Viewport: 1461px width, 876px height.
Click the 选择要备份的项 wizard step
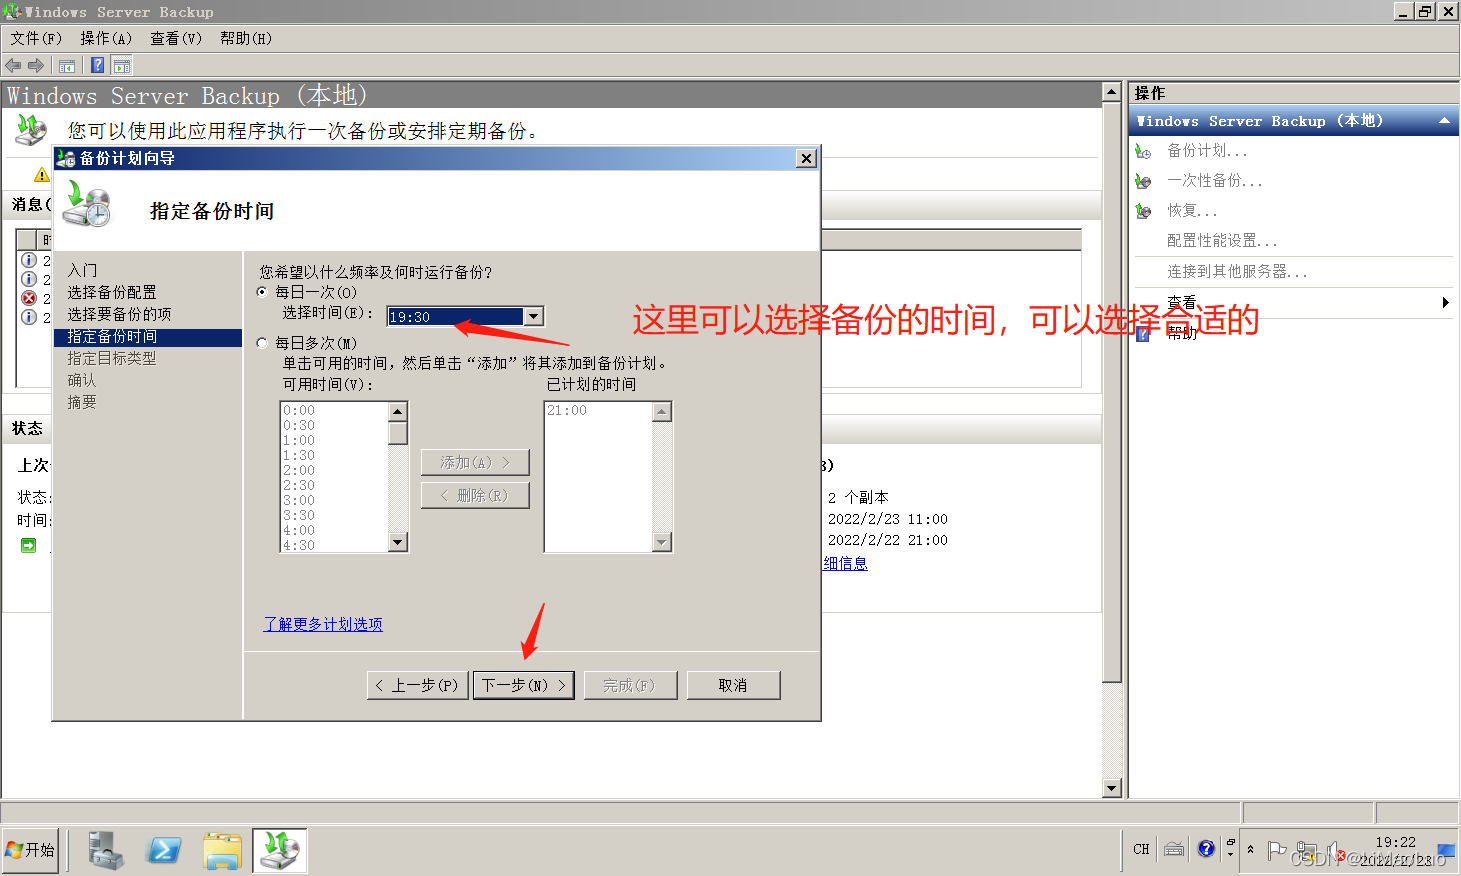pyautogui.click(x=119, y=314)
